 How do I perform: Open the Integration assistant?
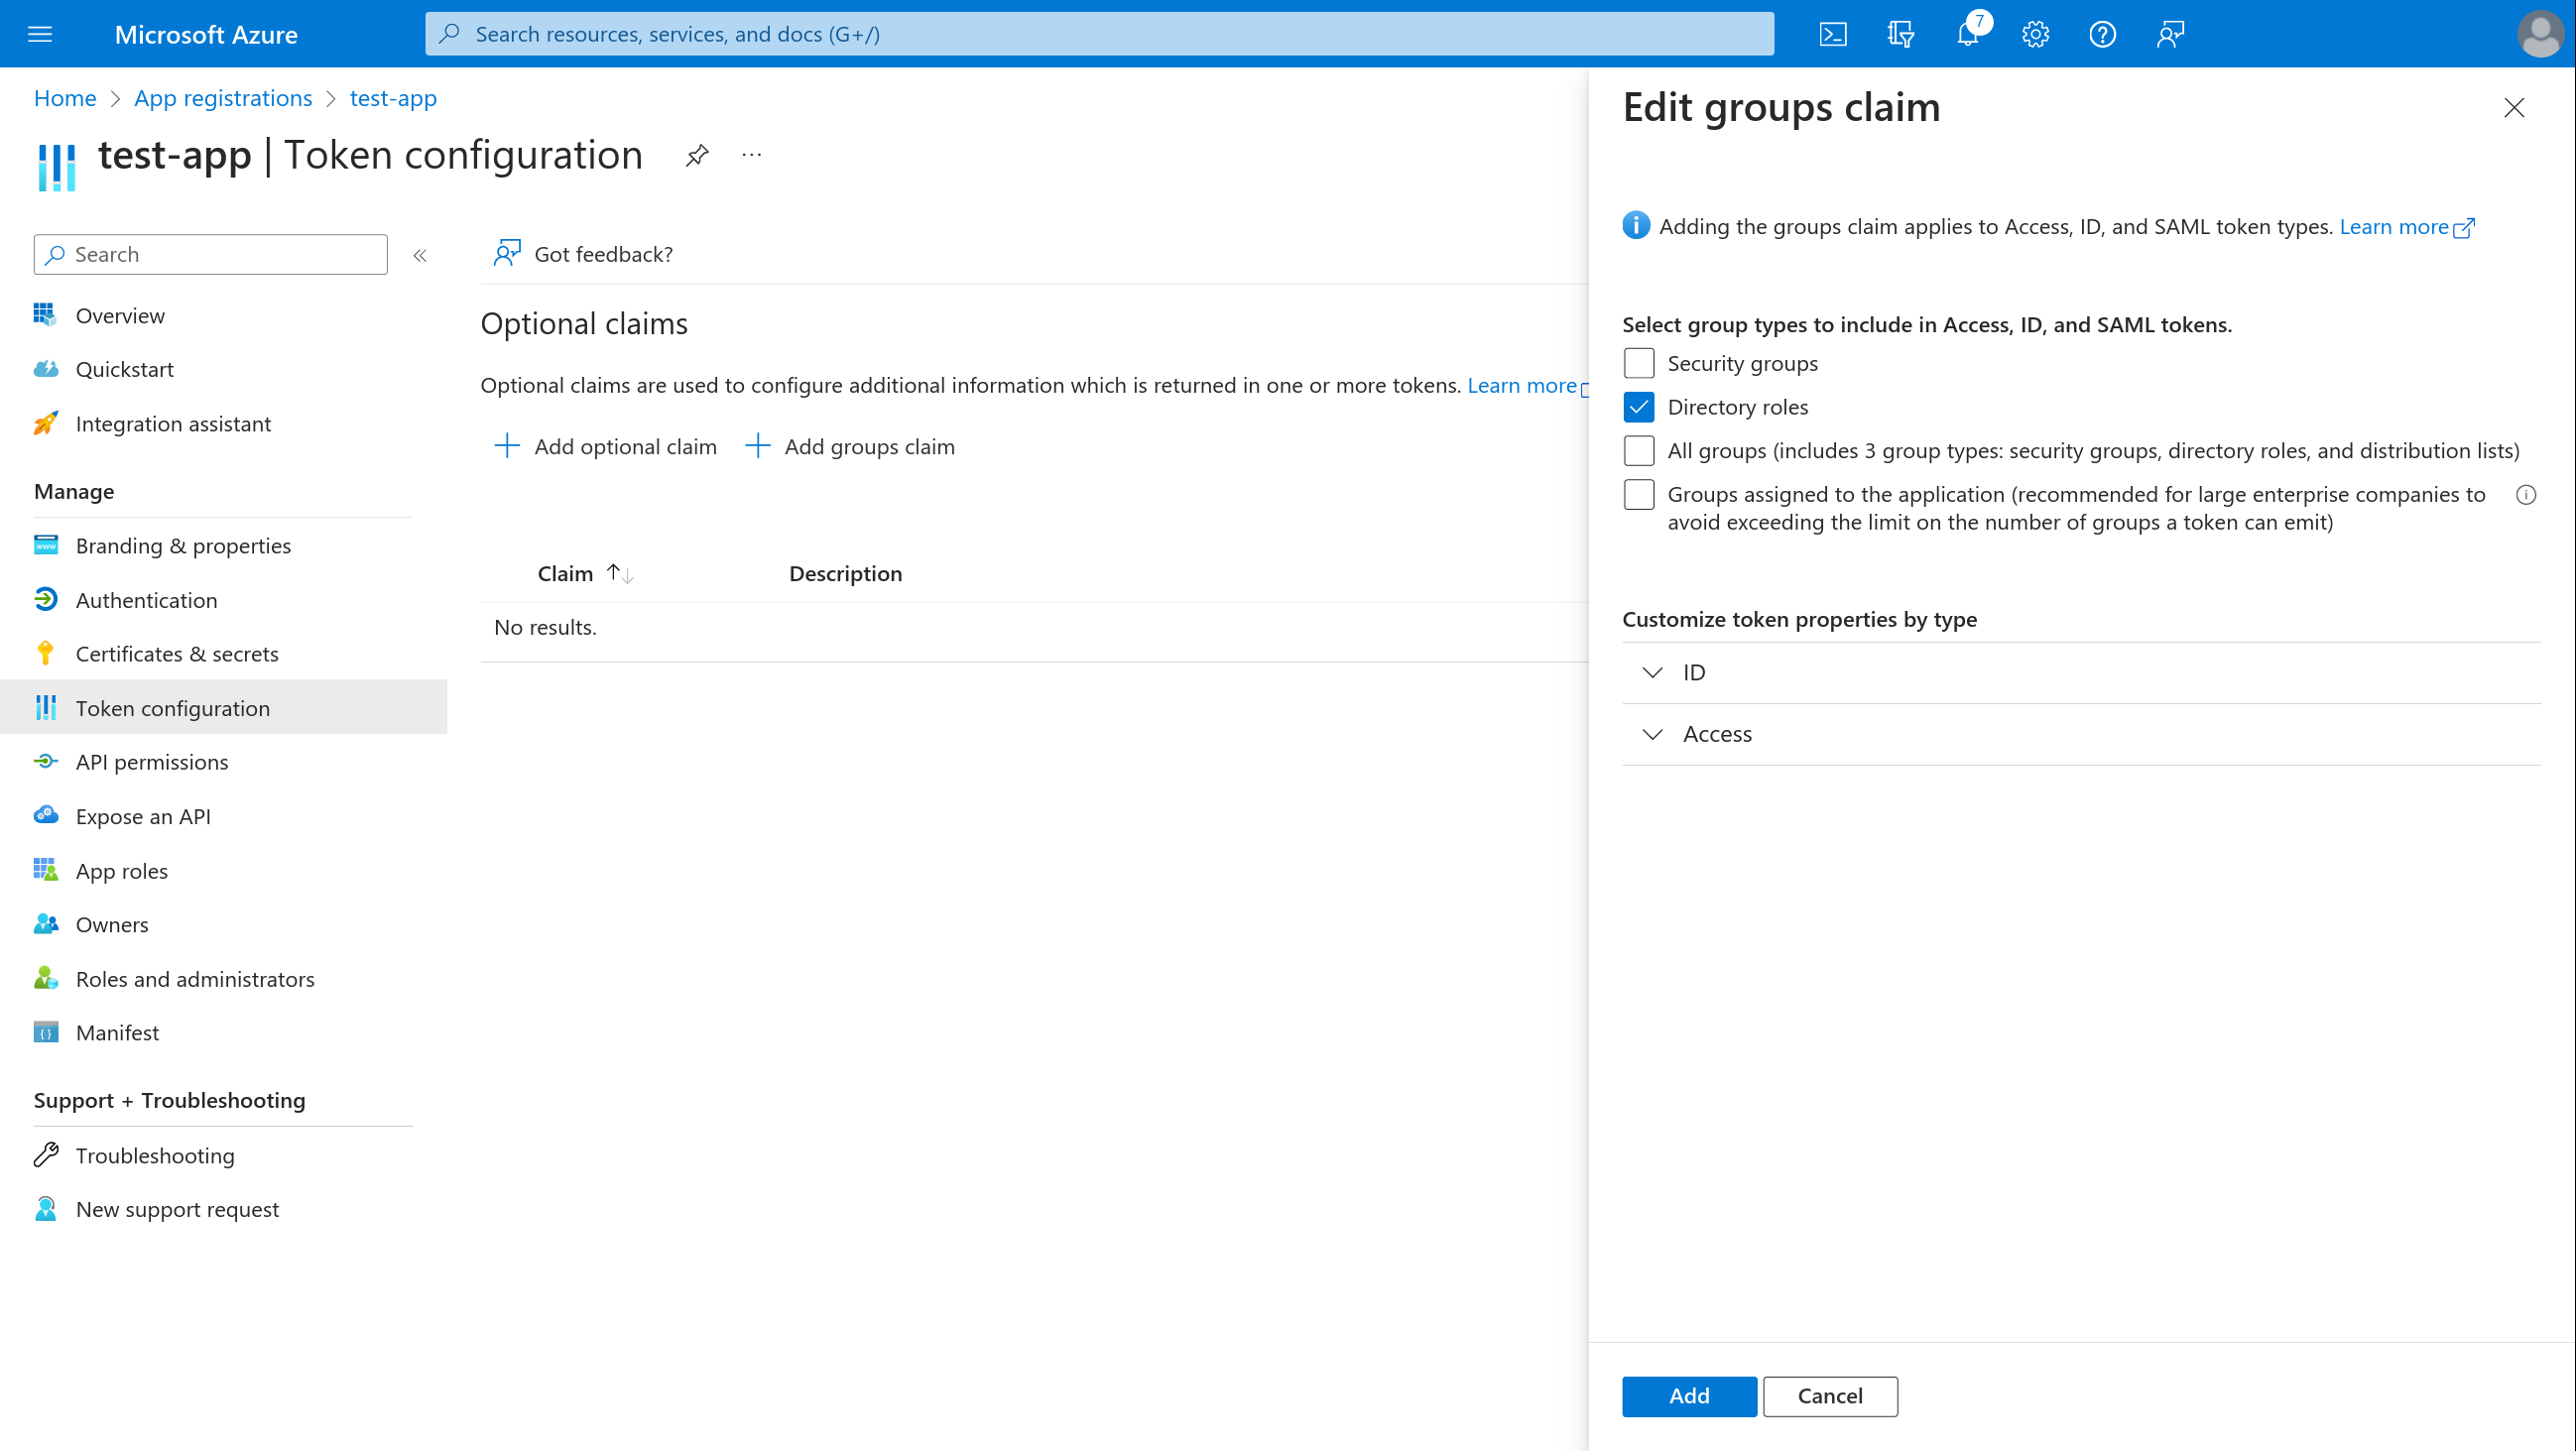tap(172, 423)
